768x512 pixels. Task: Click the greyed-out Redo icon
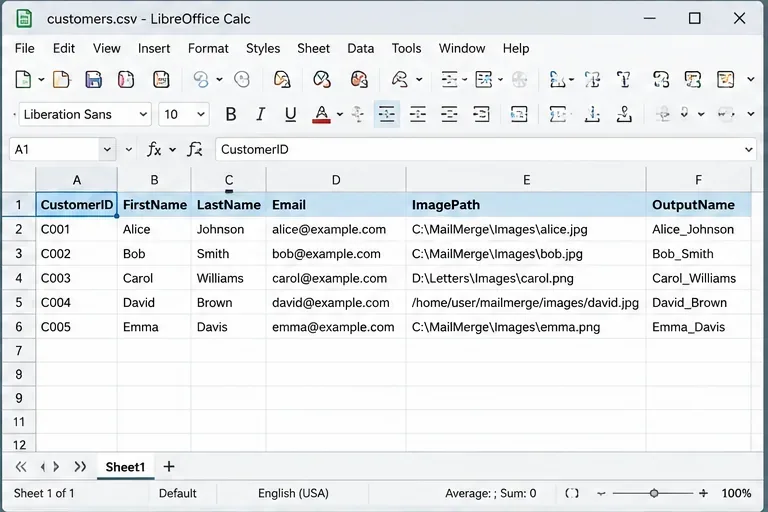[242, 79]
